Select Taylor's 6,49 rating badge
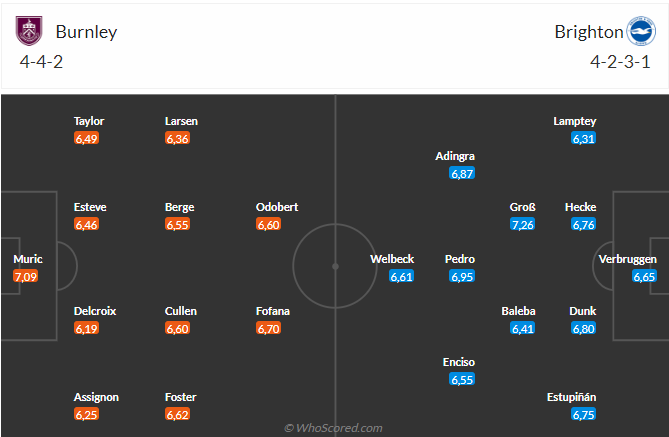This screenshot has width=669, height=437. pos(86,138)
